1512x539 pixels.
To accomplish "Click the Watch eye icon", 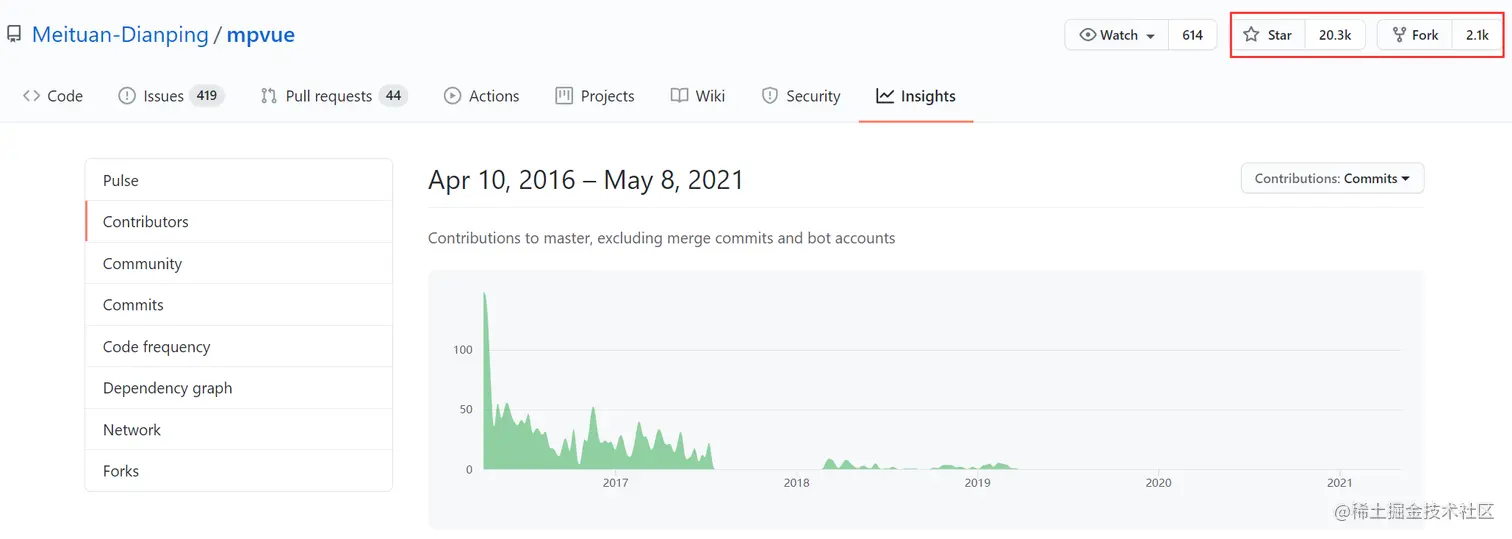I will (1088, 35).
